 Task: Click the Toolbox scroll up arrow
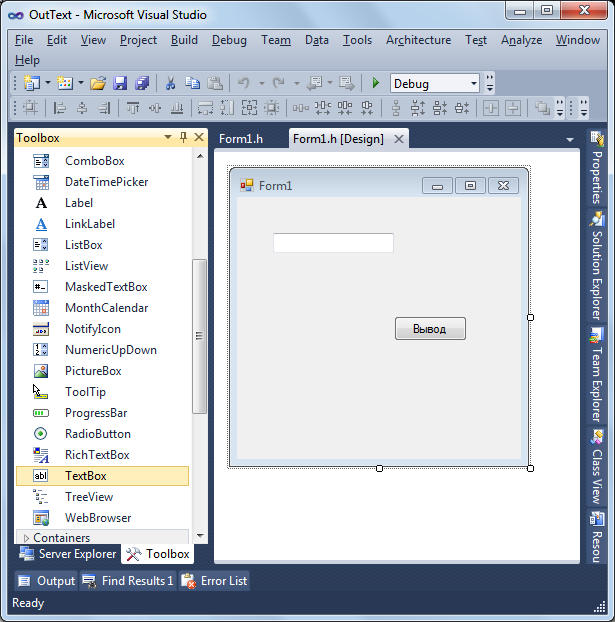pyautogui.click(x=200, y=156)
